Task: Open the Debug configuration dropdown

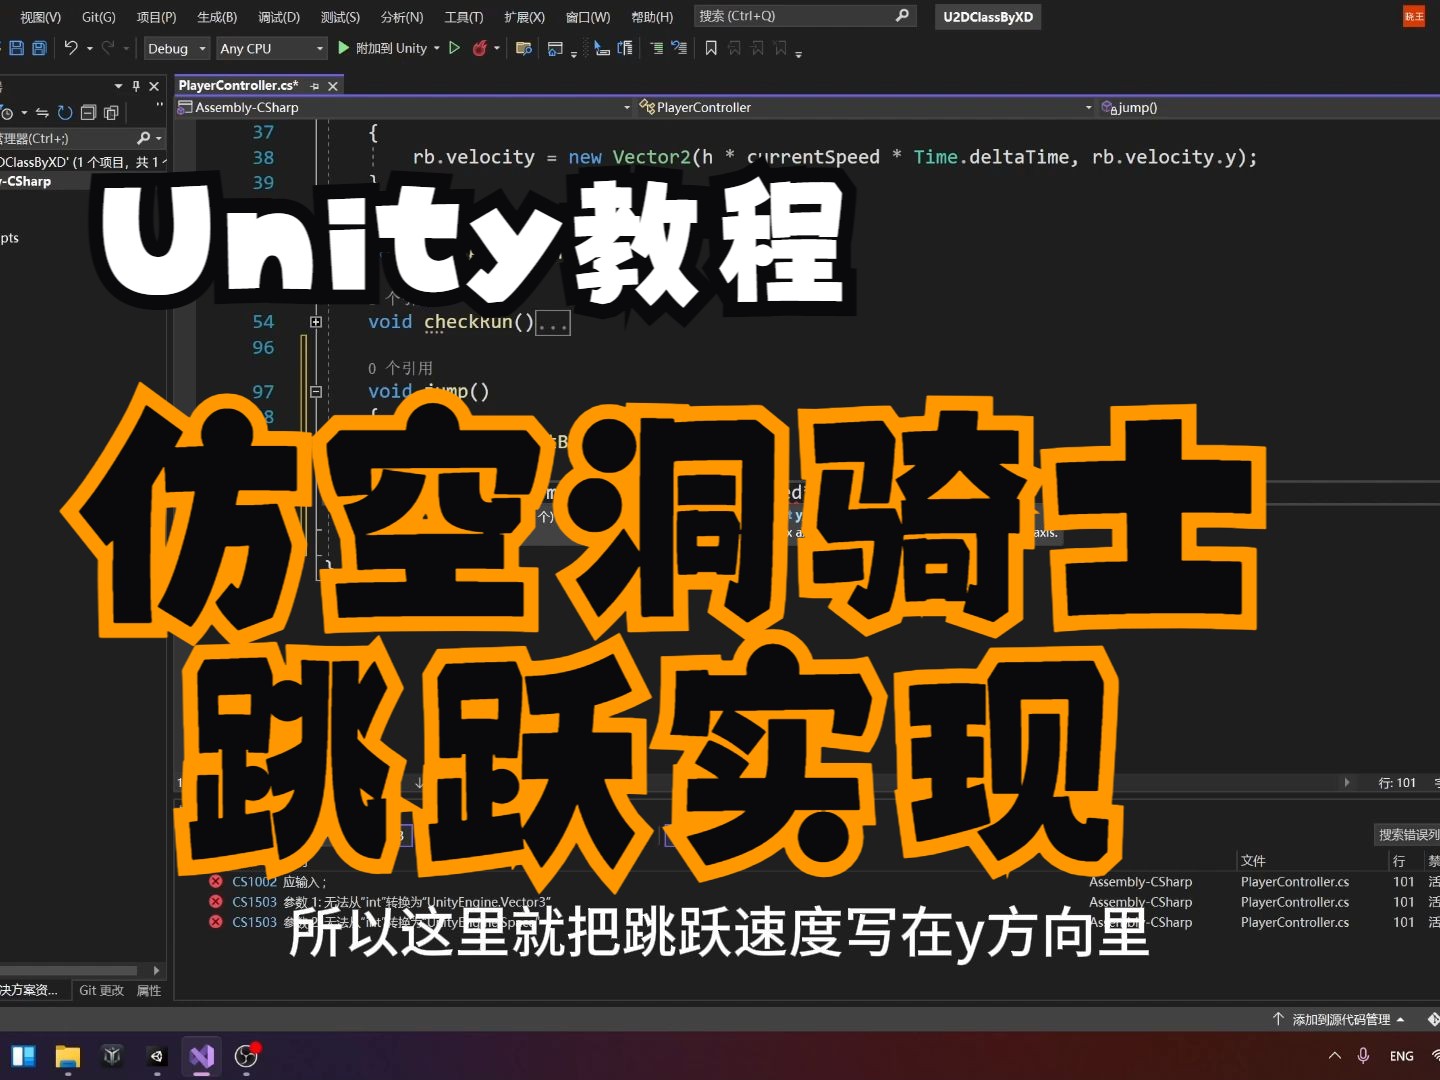Action: click(176, 48)
